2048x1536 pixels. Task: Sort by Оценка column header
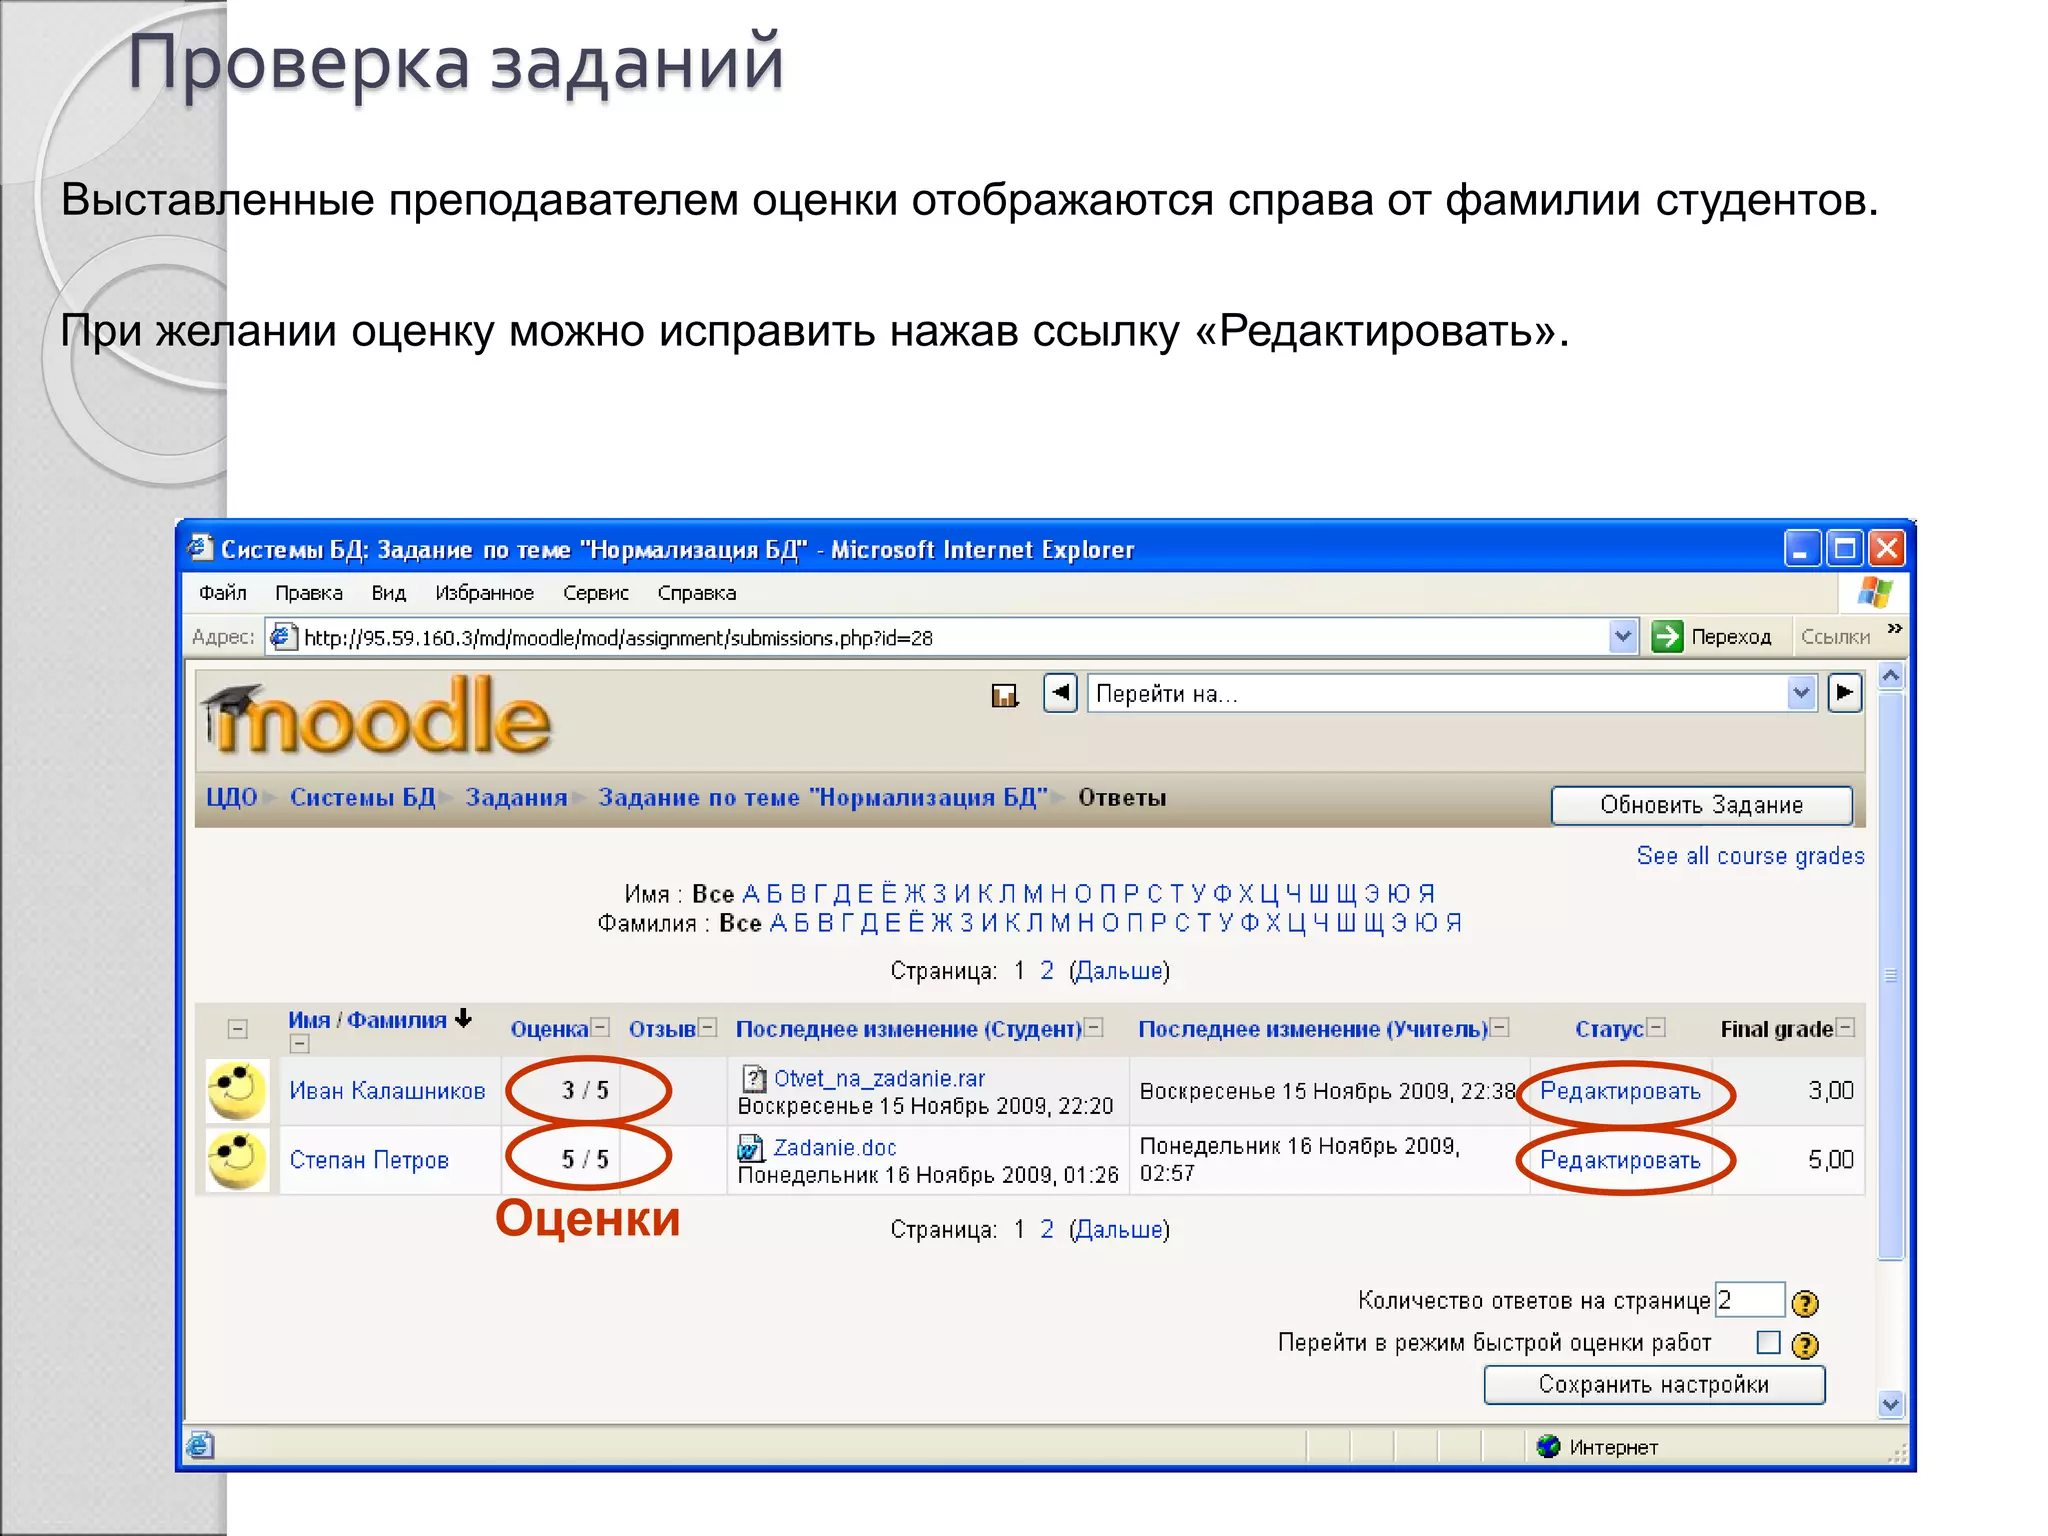tap(549, 1029)
